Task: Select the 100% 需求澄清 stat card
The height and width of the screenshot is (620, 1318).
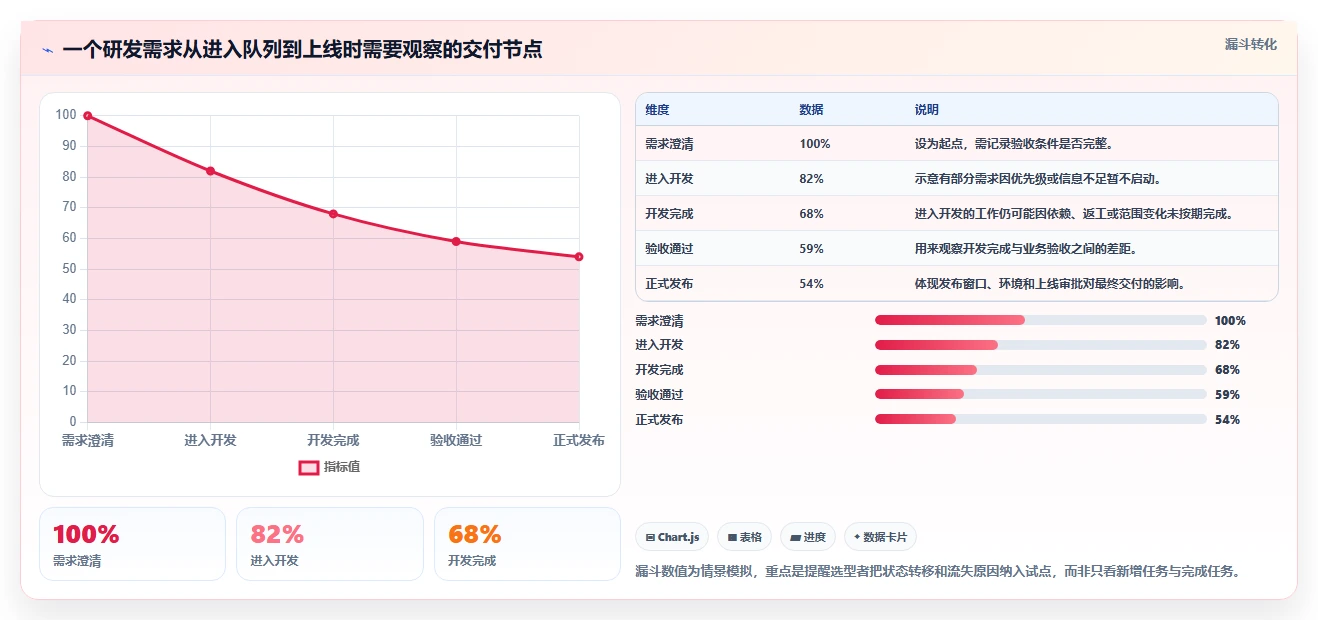Action: point(132,544)
